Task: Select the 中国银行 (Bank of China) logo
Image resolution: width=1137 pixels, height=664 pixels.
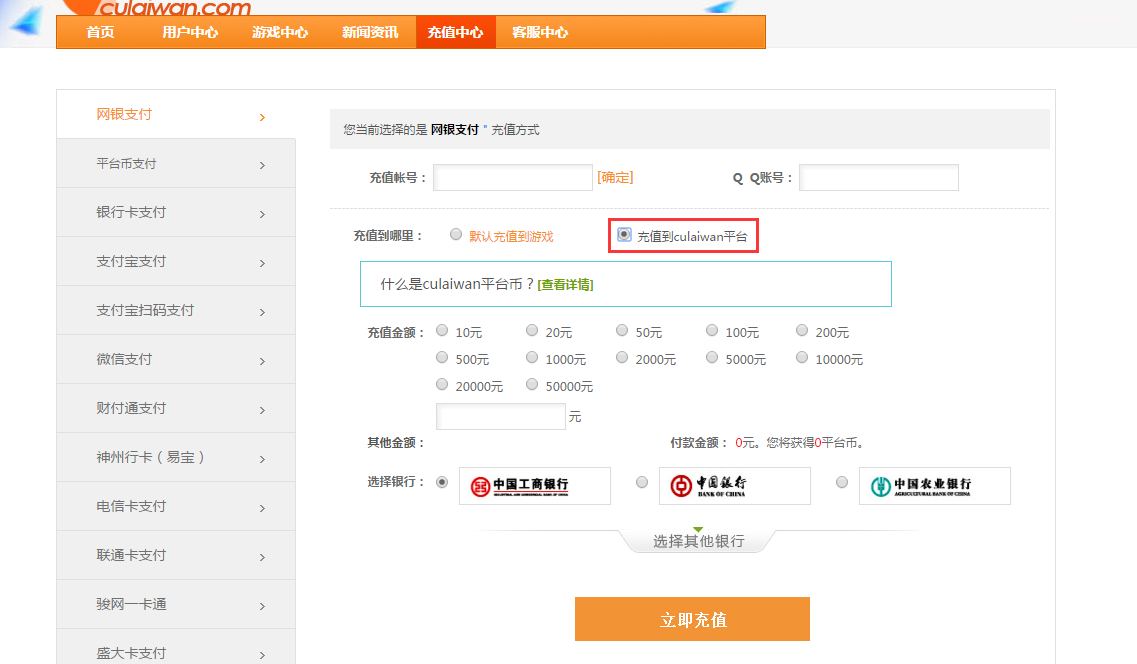Action: [735, 486]
